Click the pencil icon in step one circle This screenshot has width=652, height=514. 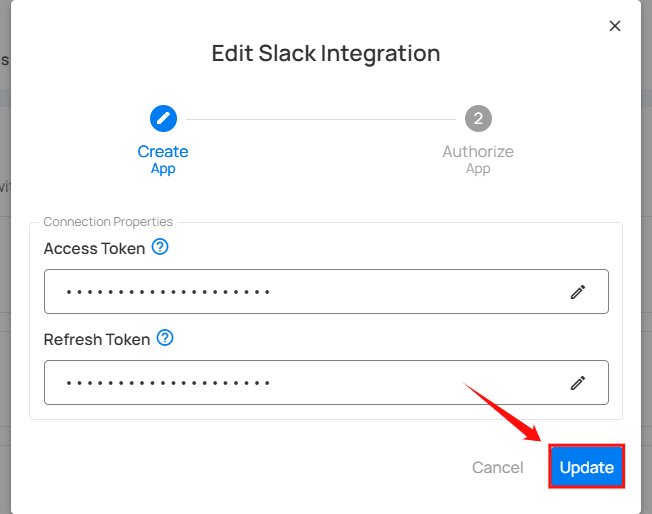163,119
